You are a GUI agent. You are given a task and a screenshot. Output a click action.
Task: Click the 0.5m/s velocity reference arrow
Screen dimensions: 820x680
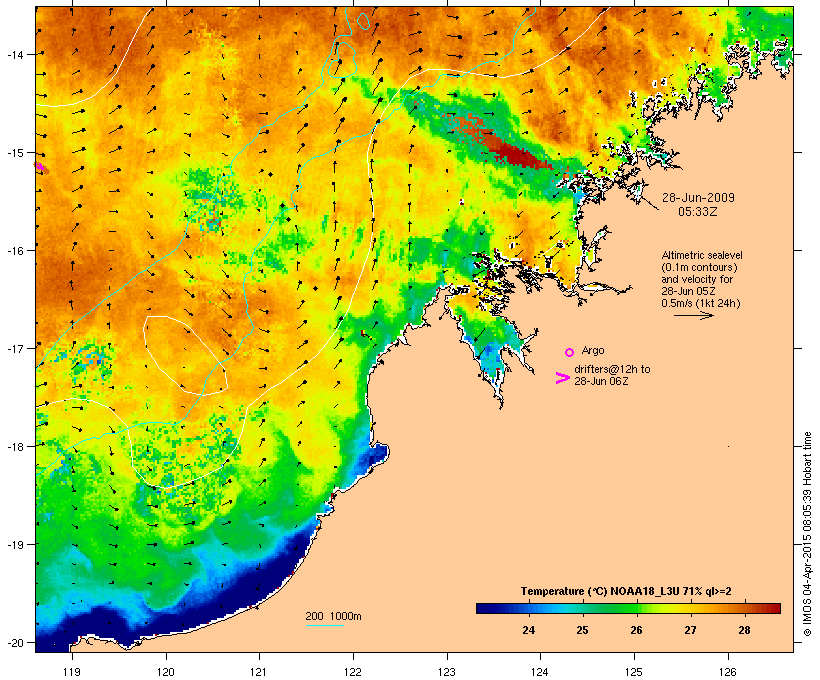[x=693, y=315]
